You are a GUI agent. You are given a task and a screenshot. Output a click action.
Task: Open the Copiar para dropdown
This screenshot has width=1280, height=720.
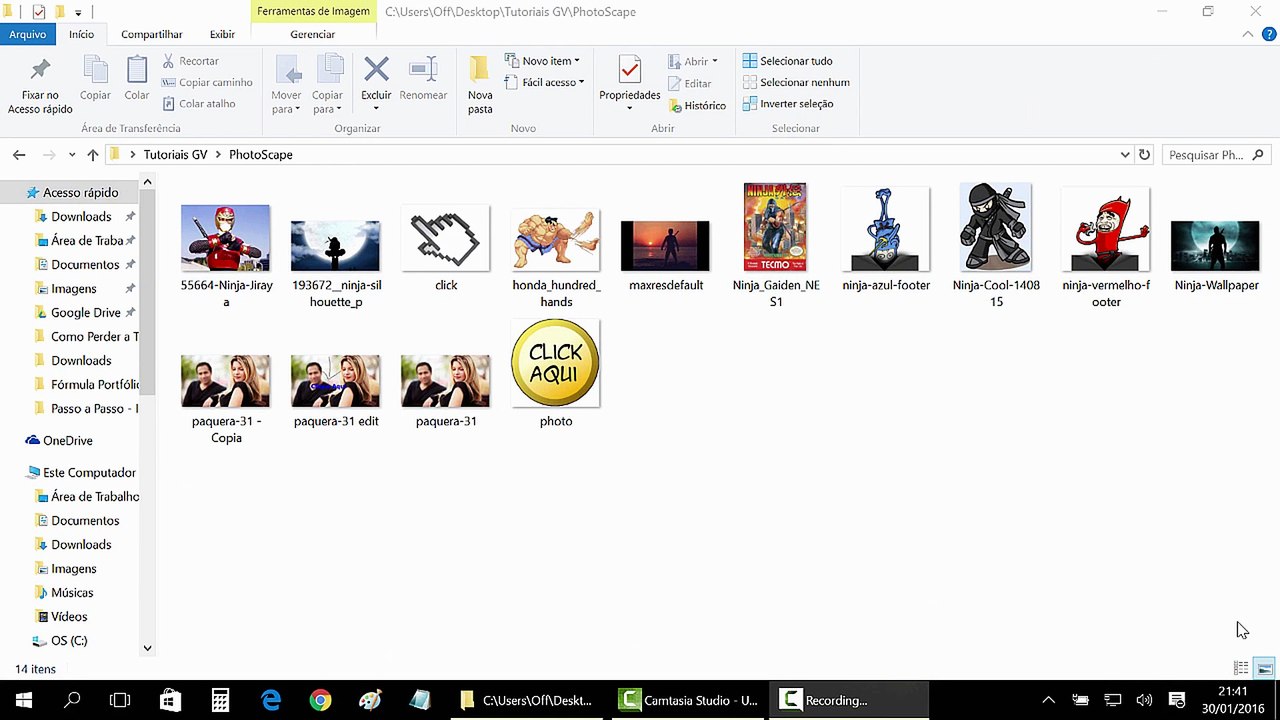pos(327,103)
